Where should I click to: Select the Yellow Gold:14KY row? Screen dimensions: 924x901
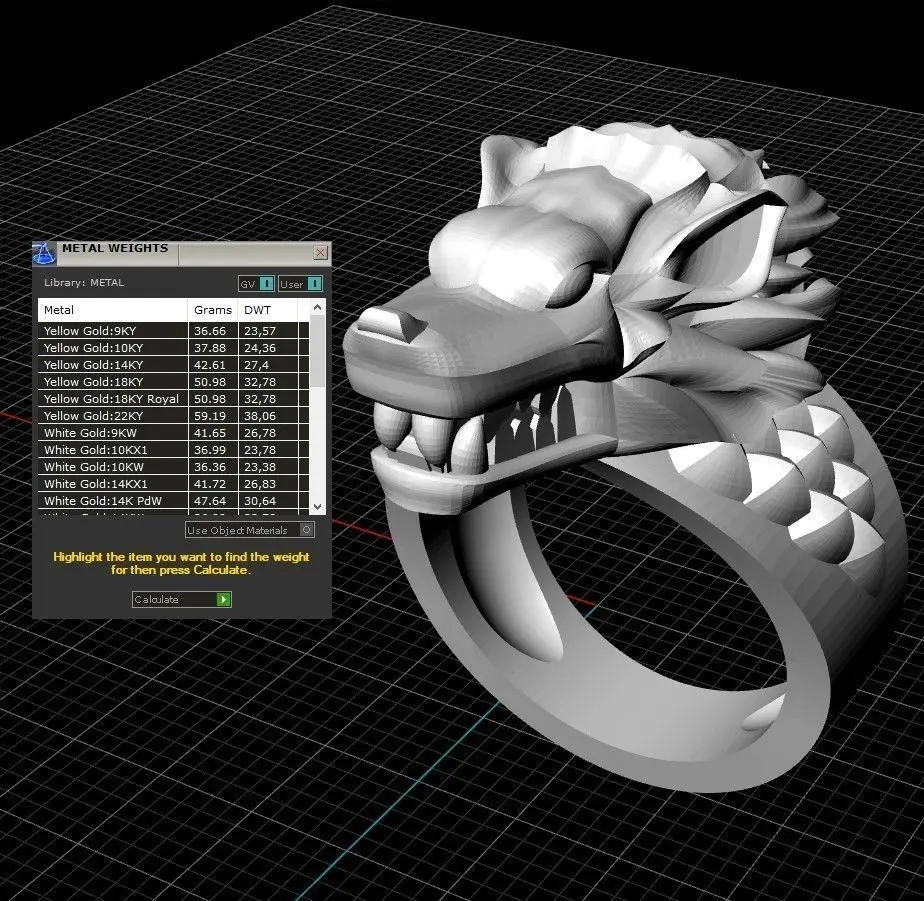pyautogui.click(x=173, y=365)
